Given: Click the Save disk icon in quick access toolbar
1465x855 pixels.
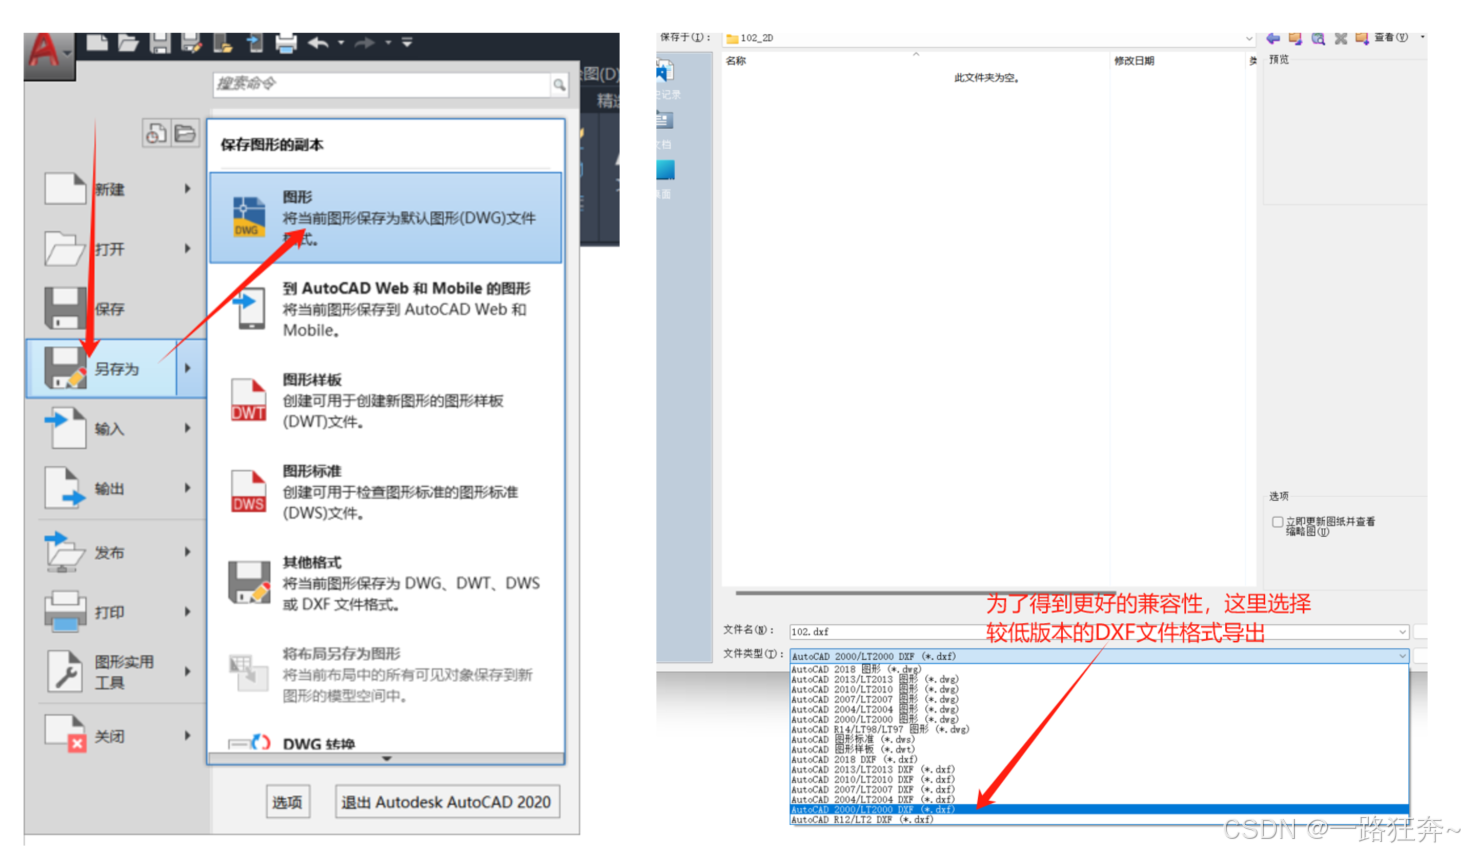Looking at the screenshot, I should [160, 42].
